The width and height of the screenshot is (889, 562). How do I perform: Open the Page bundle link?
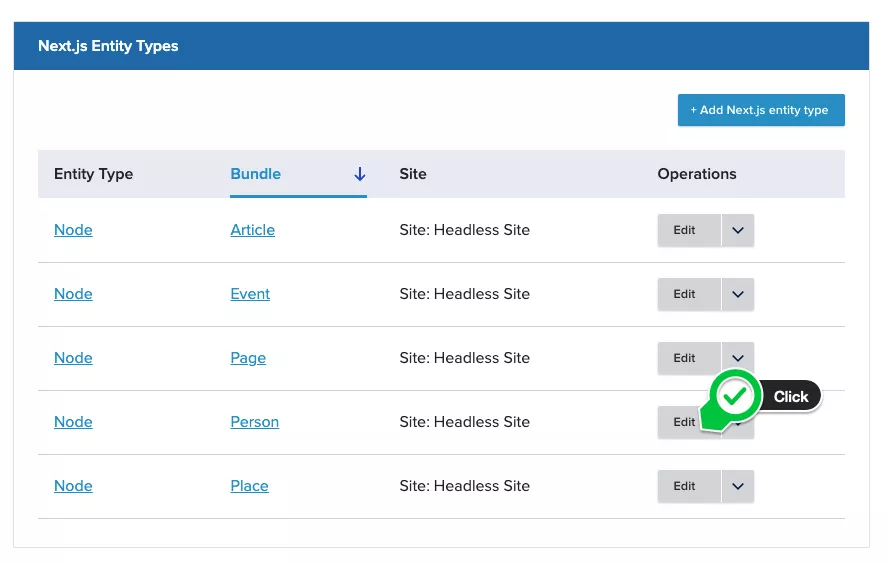(x=248, y=358)
